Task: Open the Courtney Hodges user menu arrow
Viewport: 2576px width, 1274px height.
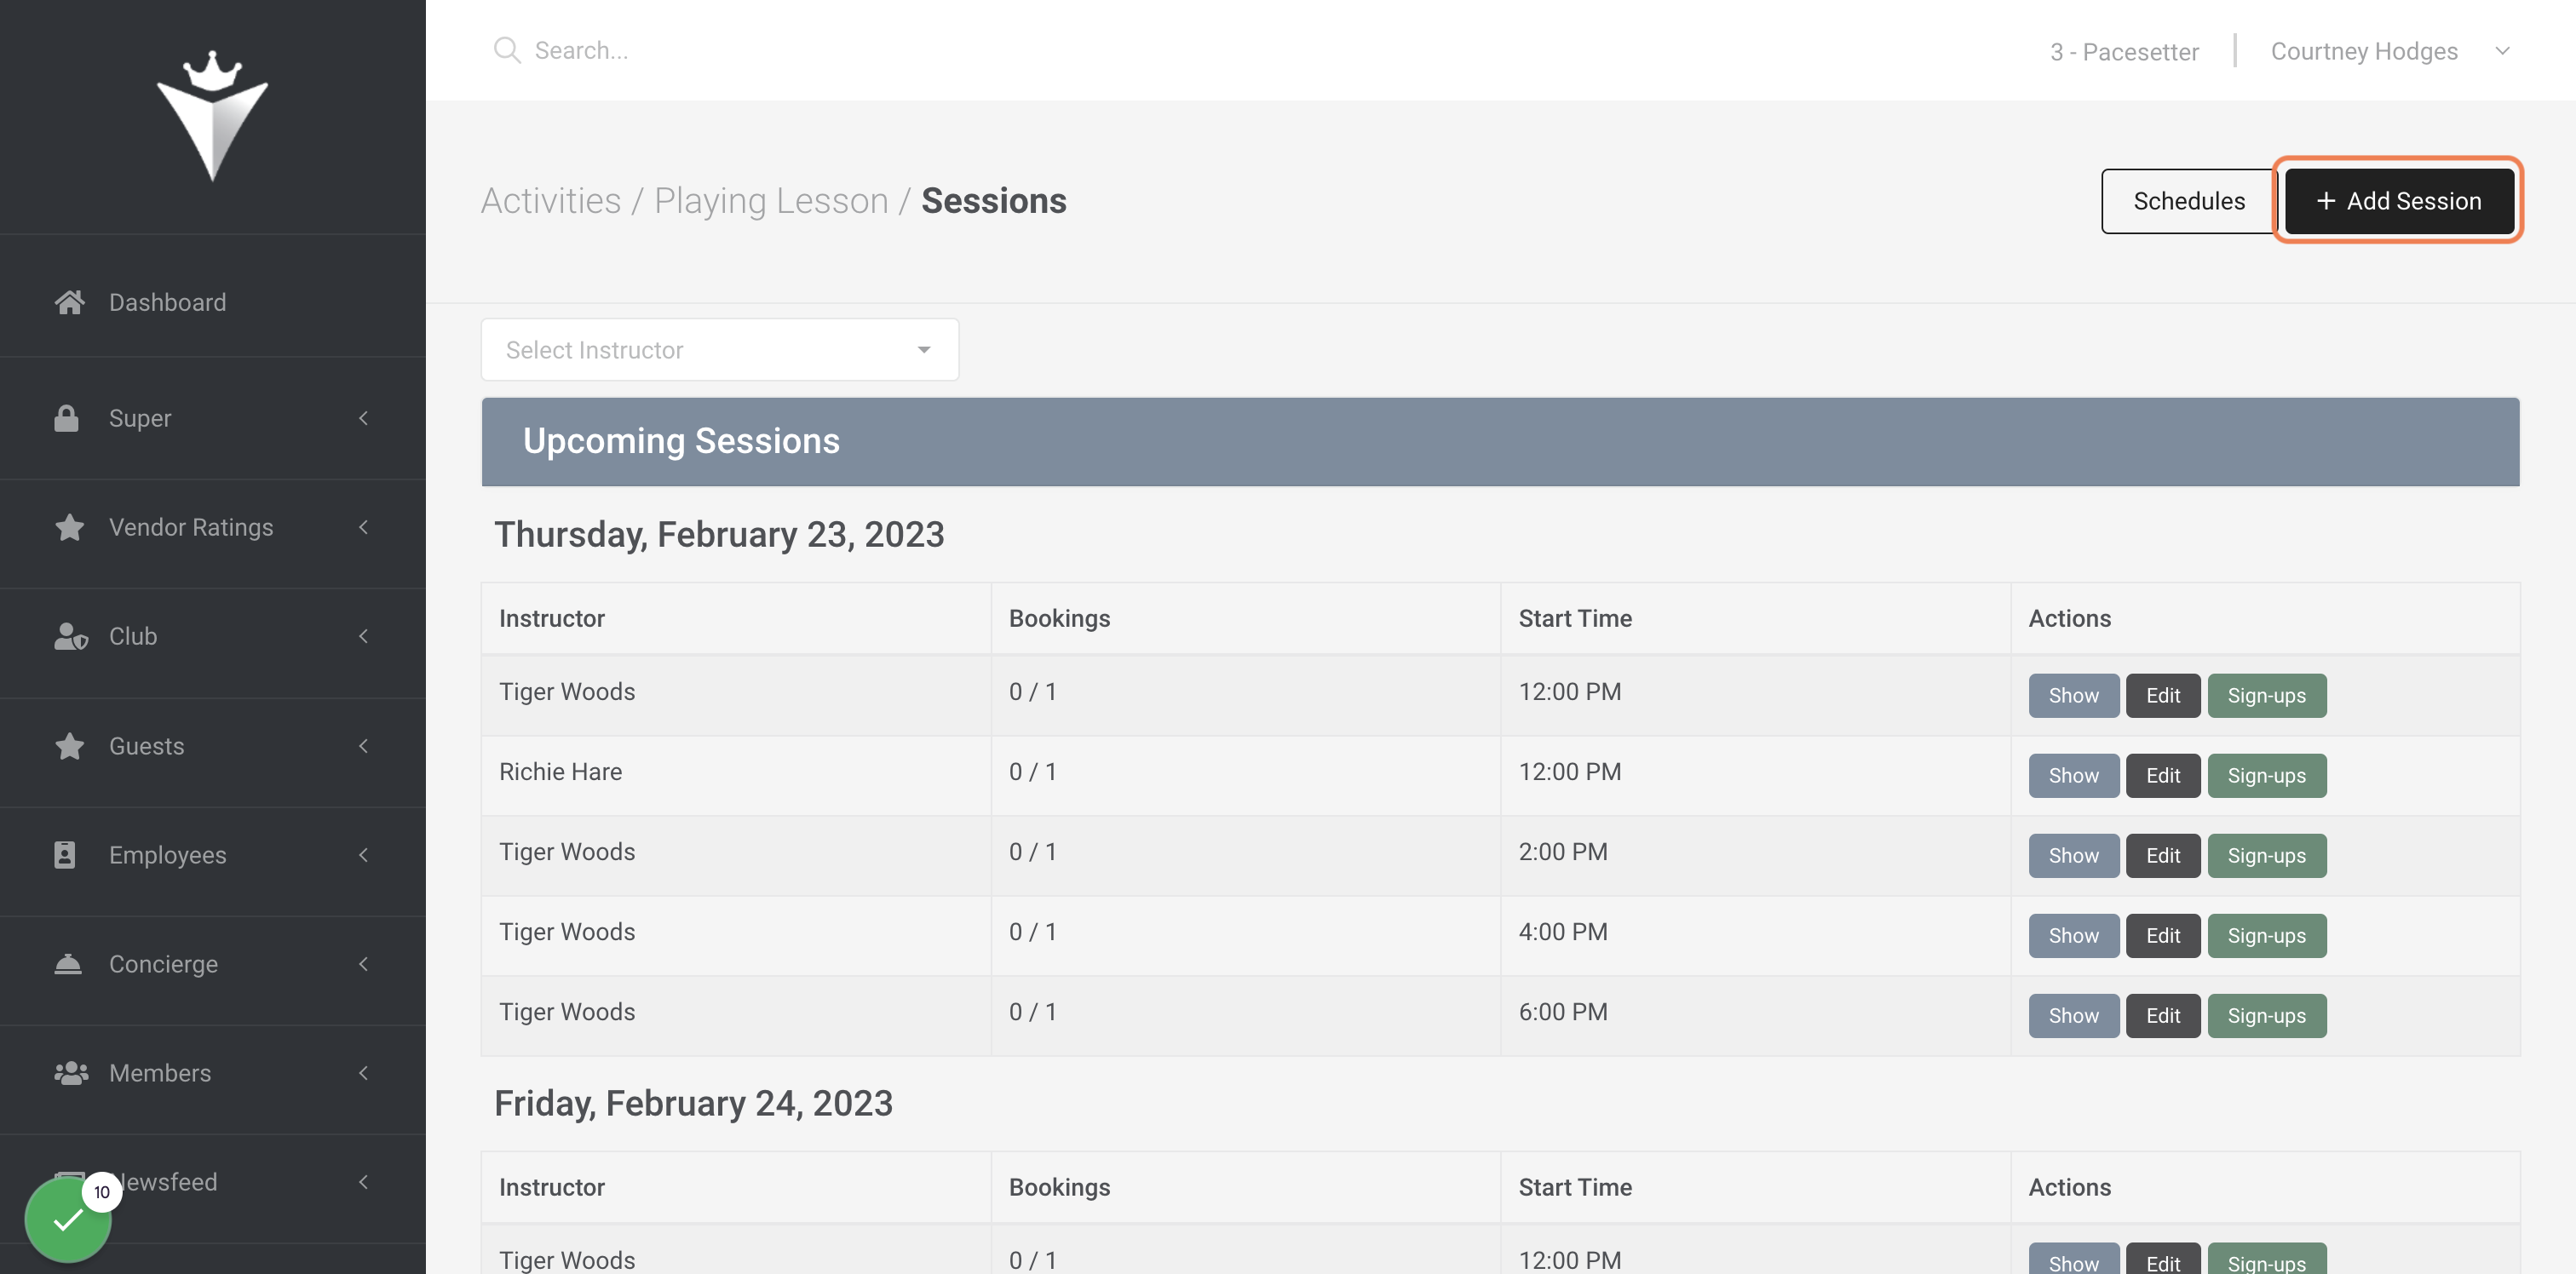Action: (2502, 51)
